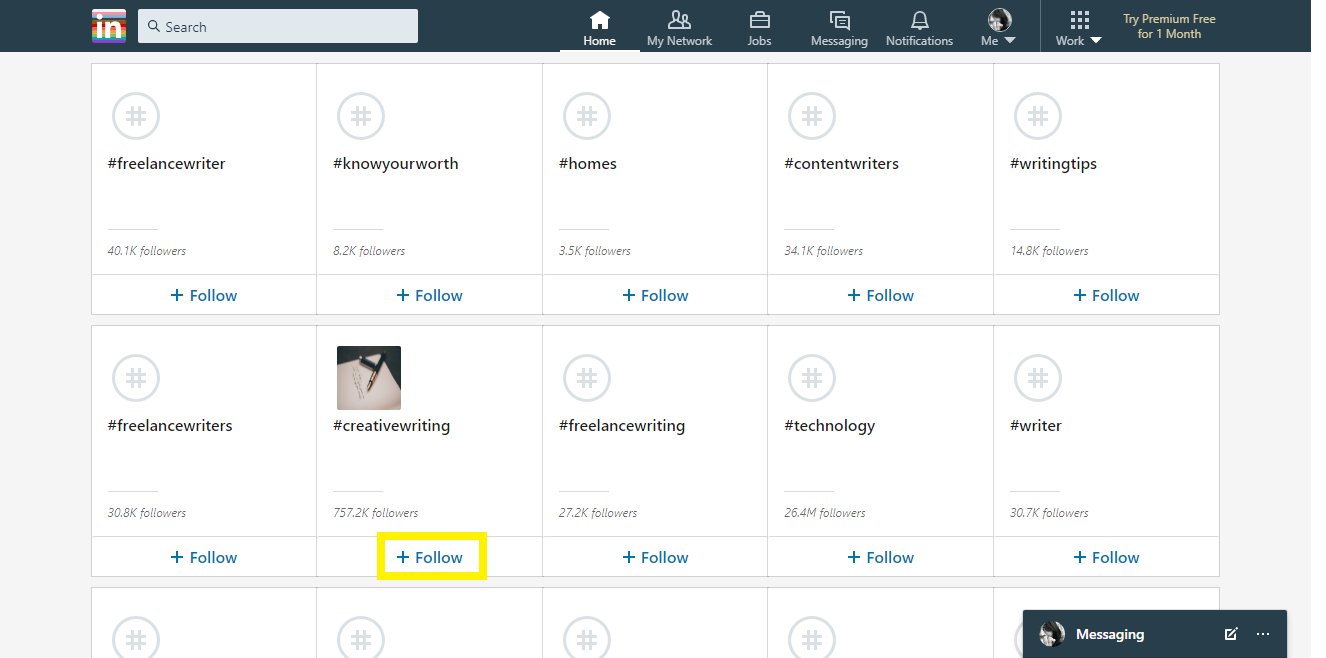1326x658 pixels.
Task: Compose a new message icon
Action: (x=1231, y=634)
